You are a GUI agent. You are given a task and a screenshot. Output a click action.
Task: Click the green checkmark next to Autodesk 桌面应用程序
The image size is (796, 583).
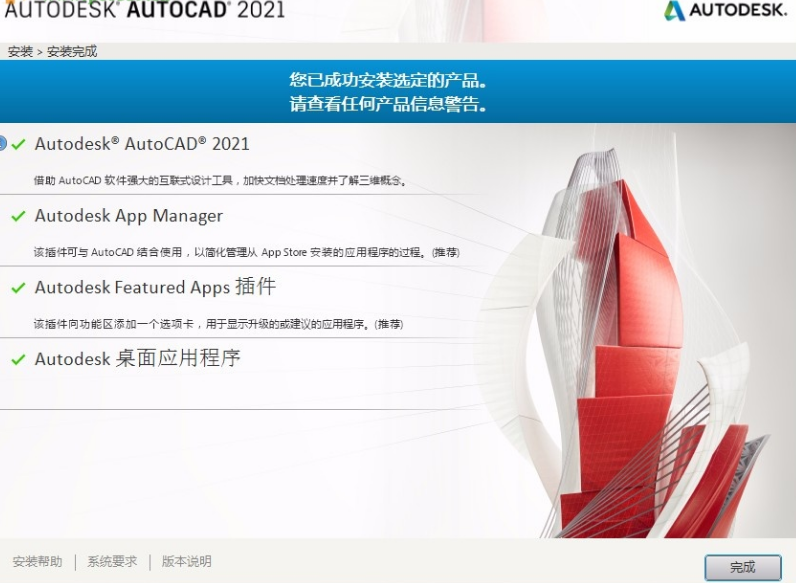click(18, 360)
